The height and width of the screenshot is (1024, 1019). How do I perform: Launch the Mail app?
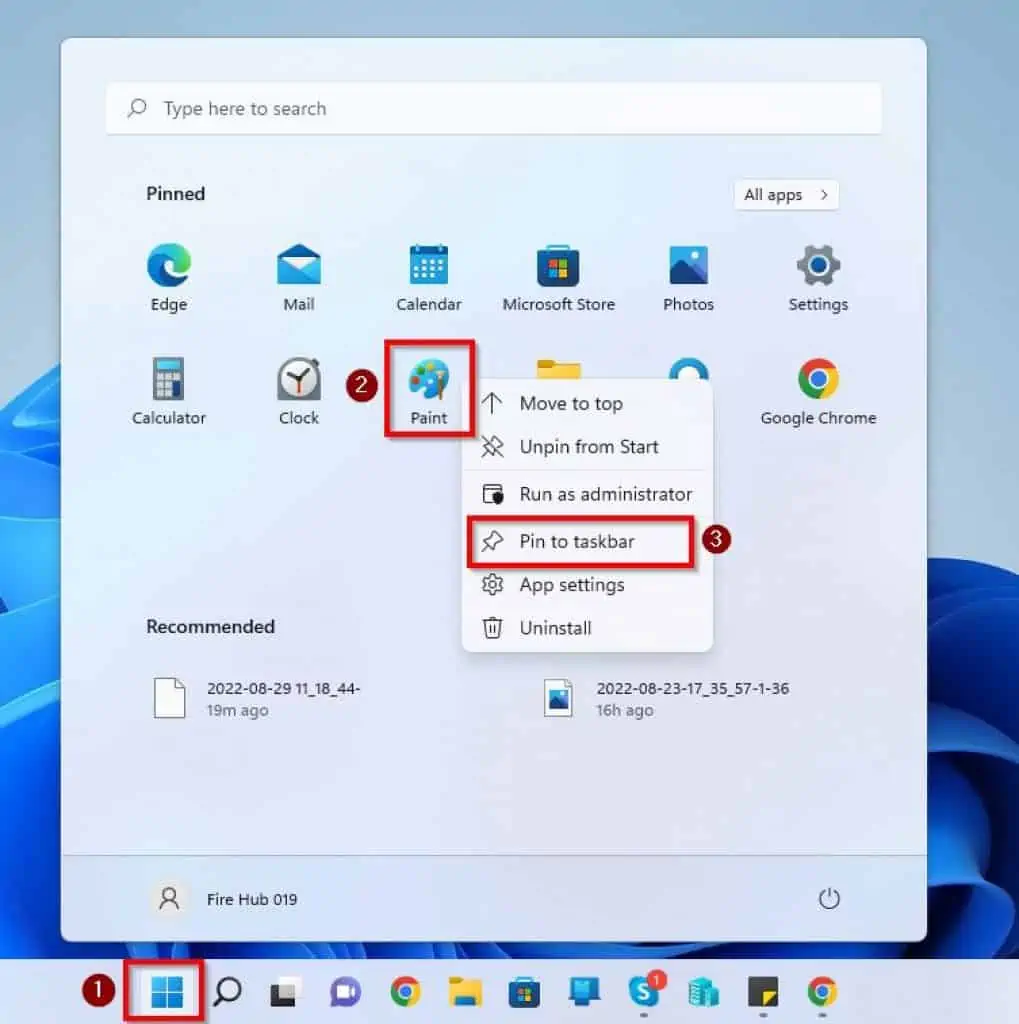pyautogui.click(x=297, y=267)
